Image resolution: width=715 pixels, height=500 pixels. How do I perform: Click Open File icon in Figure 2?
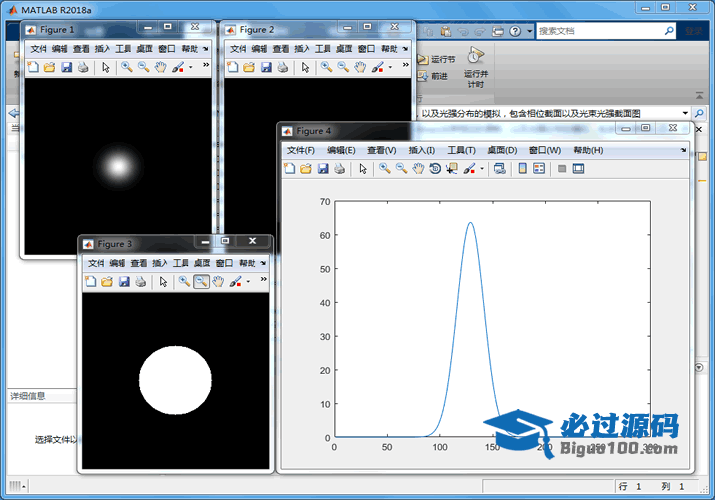pos(249,67)
